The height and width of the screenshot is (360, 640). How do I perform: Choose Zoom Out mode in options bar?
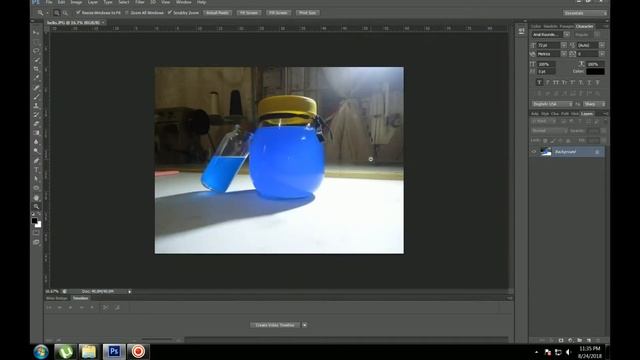click(x=65, y=13)
